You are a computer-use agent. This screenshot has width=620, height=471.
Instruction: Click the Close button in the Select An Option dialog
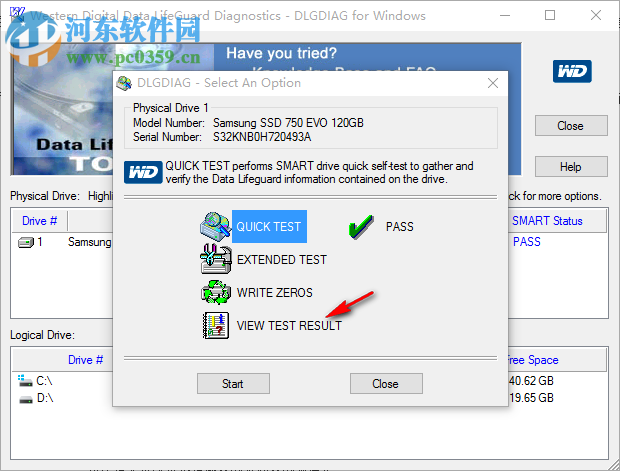tap(386, 384)
